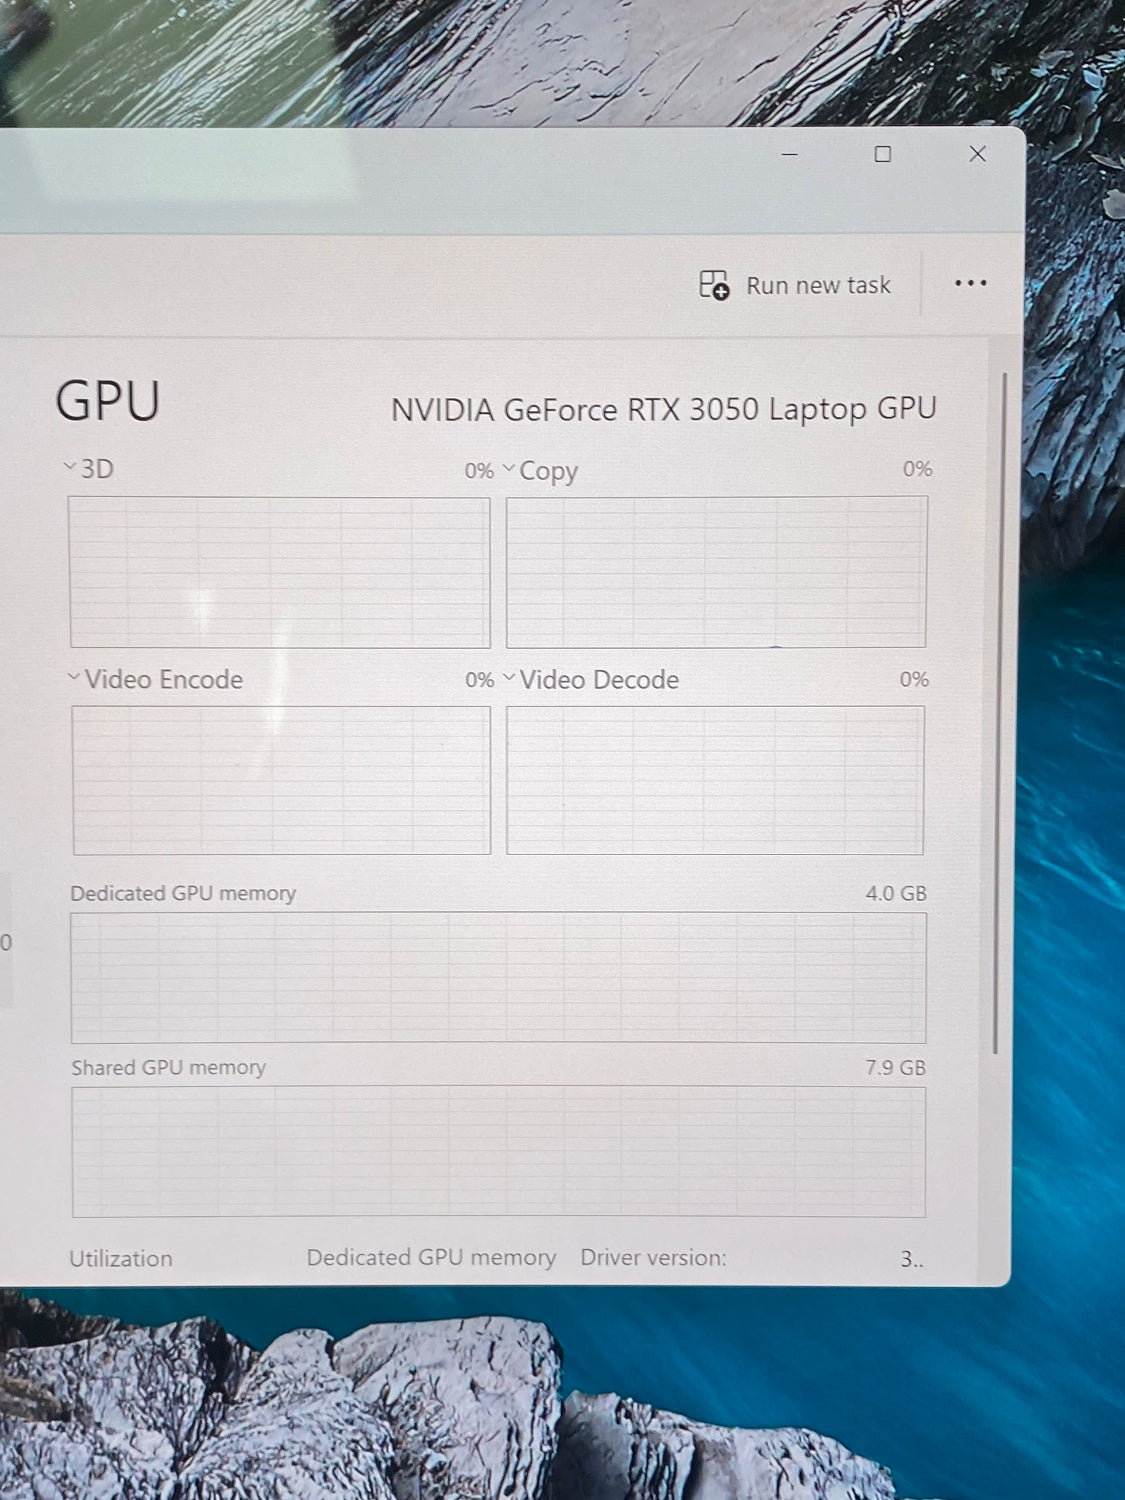Expand the Video Encode engine selector
The width and height of the screenshot is (1125, 1500).
point(73,677)
